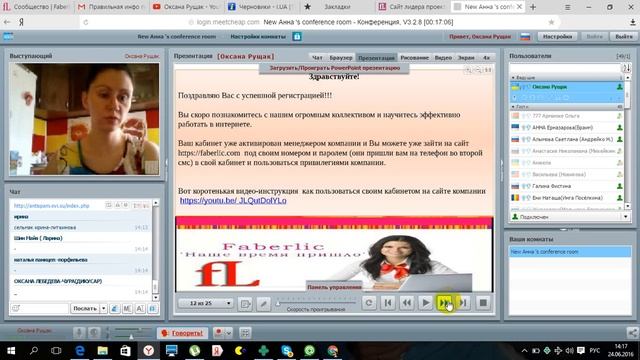The width and height of the screenshot is (640, 360).
Task: Toggle the webcam button in the bottom bar
Action: 94,333
